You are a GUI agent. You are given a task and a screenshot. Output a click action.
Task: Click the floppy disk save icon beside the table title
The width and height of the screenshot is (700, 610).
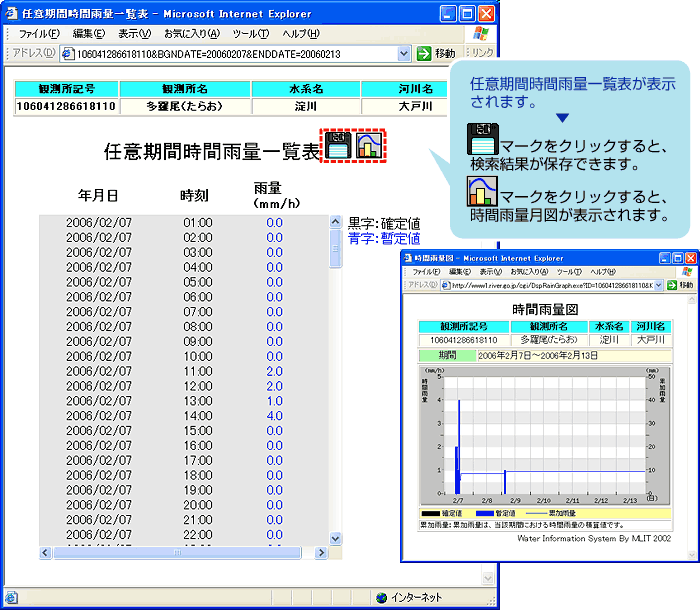tap(338, 146)
